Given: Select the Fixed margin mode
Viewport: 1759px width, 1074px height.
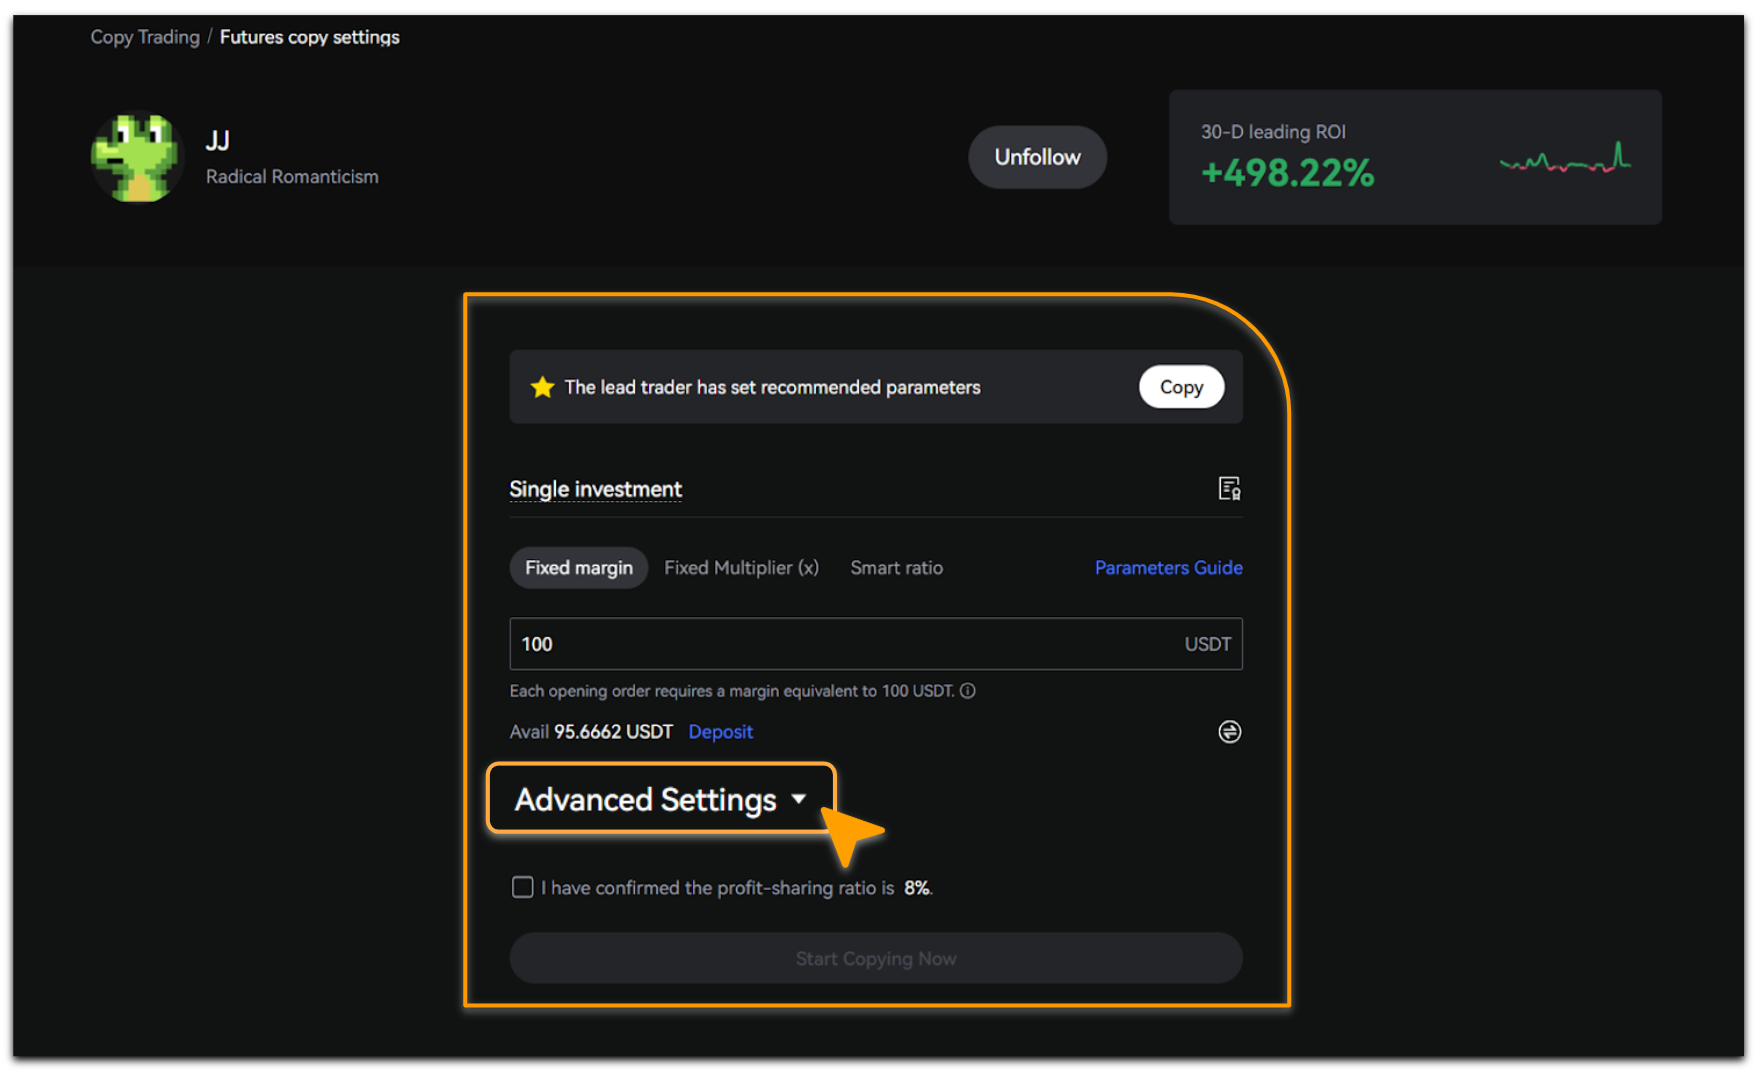Looking at the screenshot, I should tap(578, 568).
